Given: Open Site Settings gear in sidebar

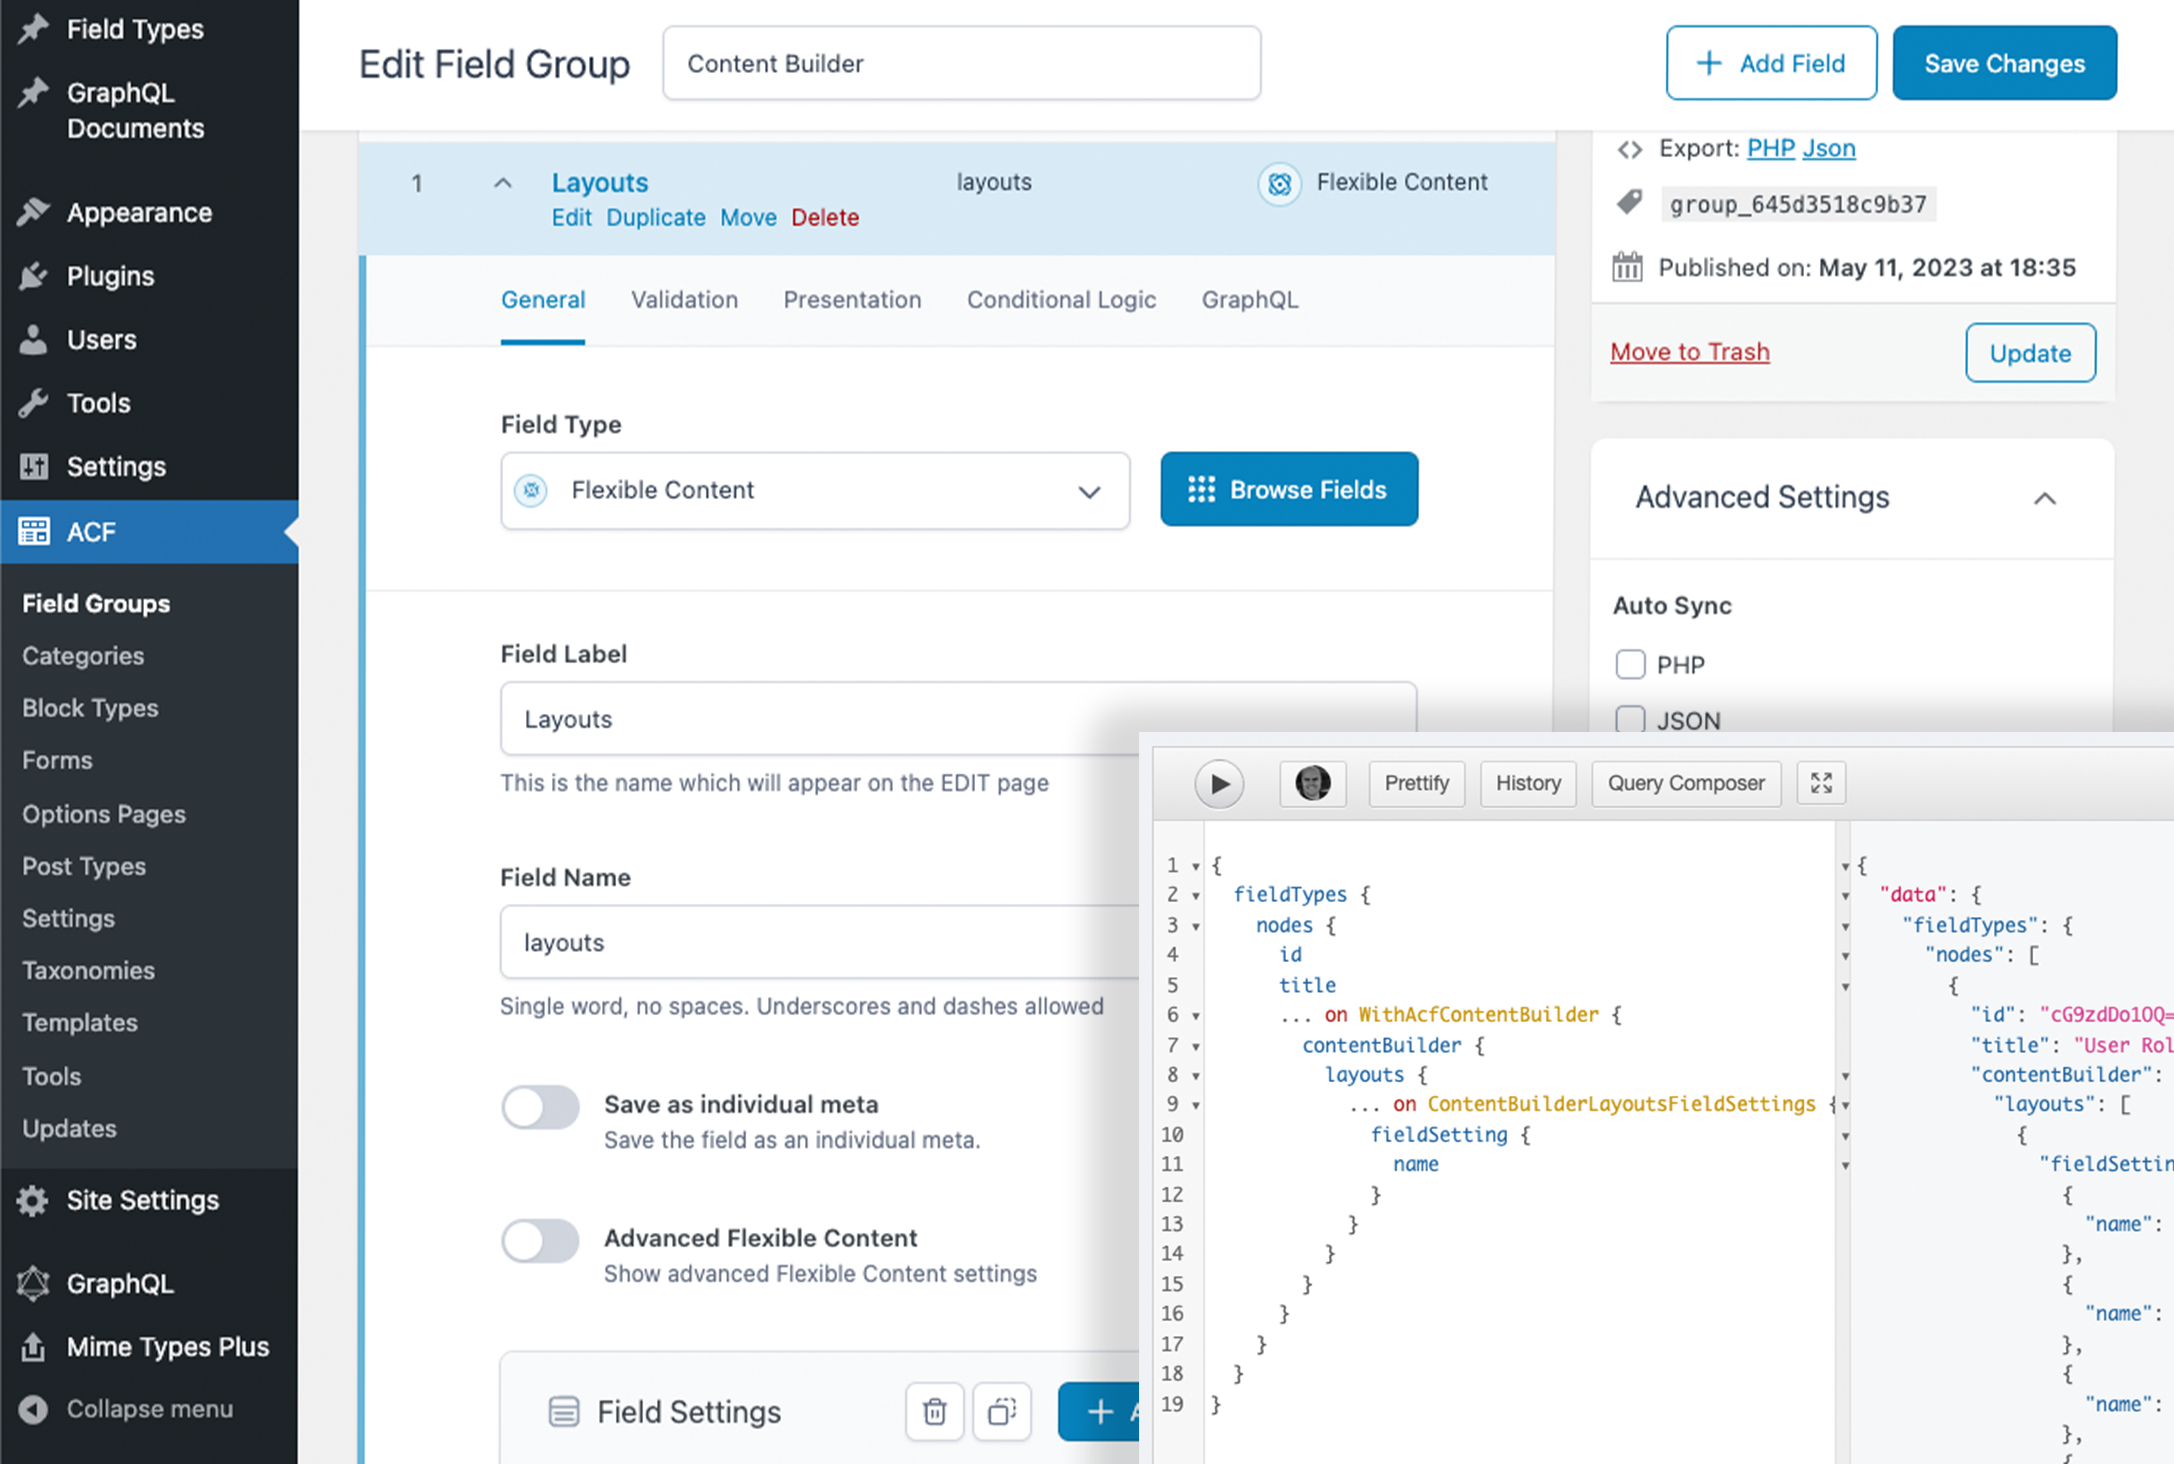Looking at the screenshot, I should pyautogui.click(x=33, y=1200).
